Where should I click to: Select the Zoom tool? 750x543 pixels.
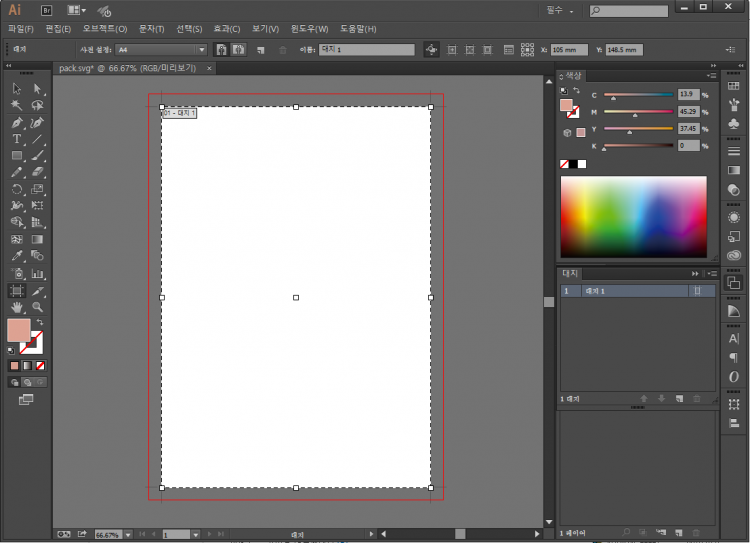point(37,307)
